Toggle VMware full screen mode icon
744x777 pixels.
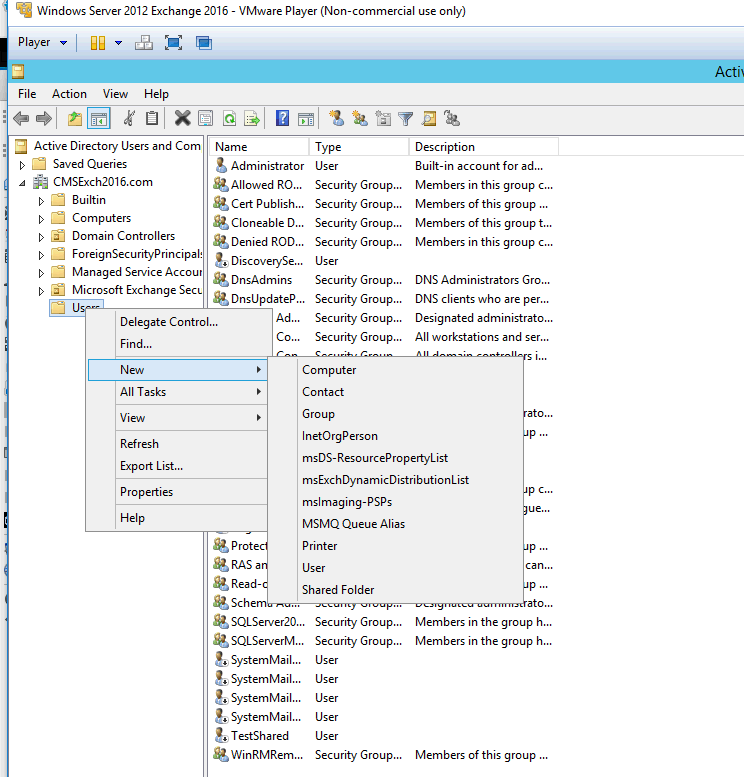click(174, 43)
